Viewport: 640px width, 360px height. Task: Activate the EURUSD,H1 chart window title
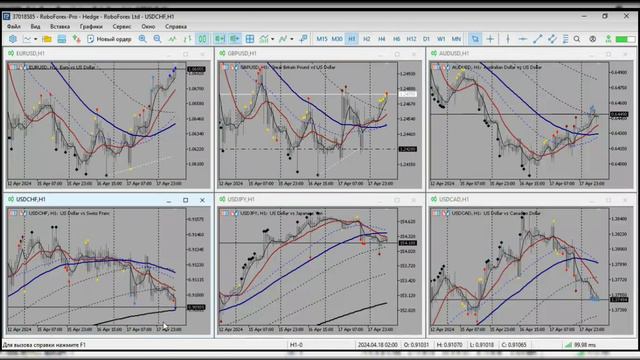click(x=31, y=53)
